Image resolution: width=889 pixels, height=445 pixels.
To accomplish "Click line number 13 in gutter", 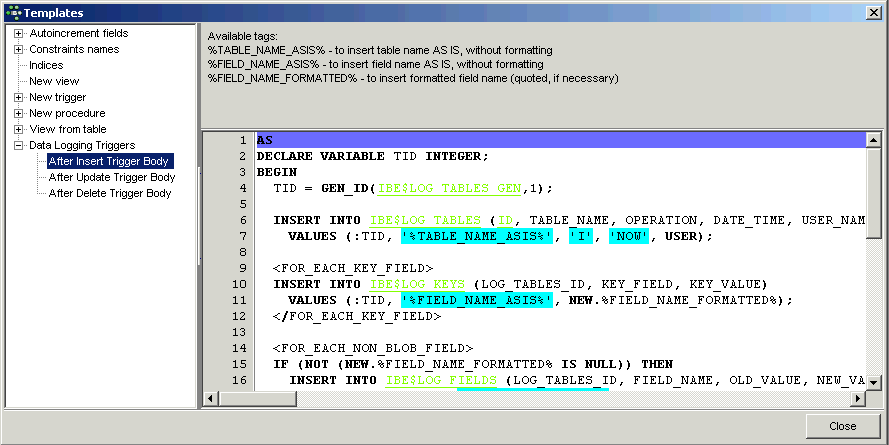I will [x=239, y=332].
